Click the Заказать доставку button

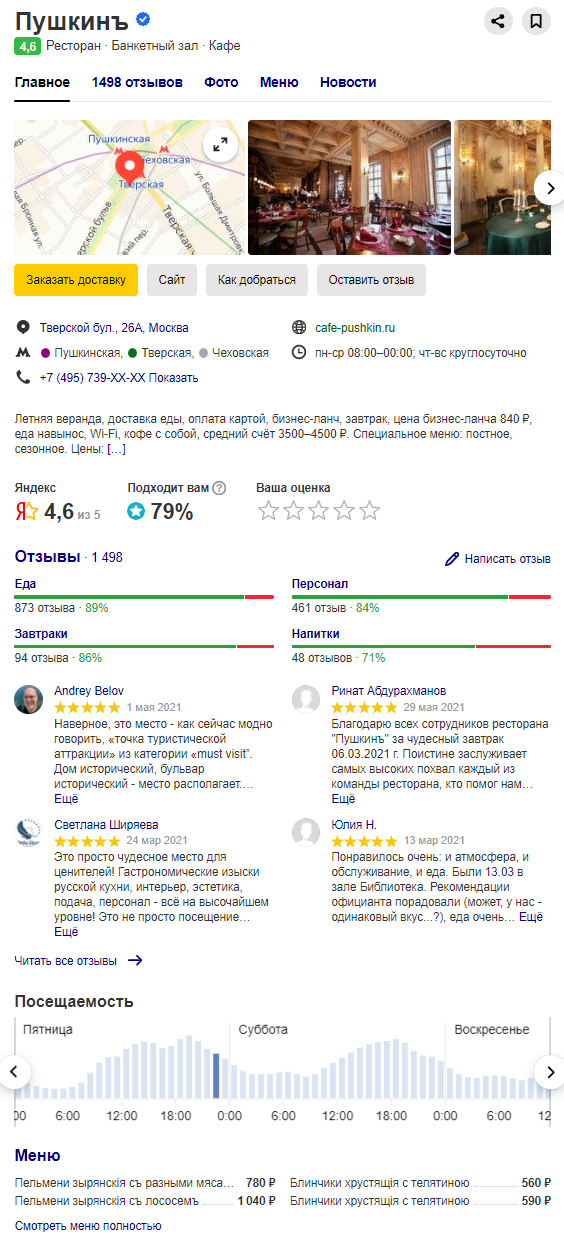(x=76, y=280)
